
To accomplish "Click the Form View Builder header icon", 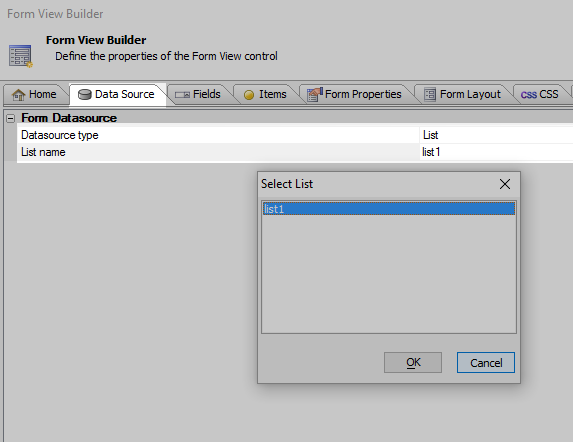I will tap(21, 56).
